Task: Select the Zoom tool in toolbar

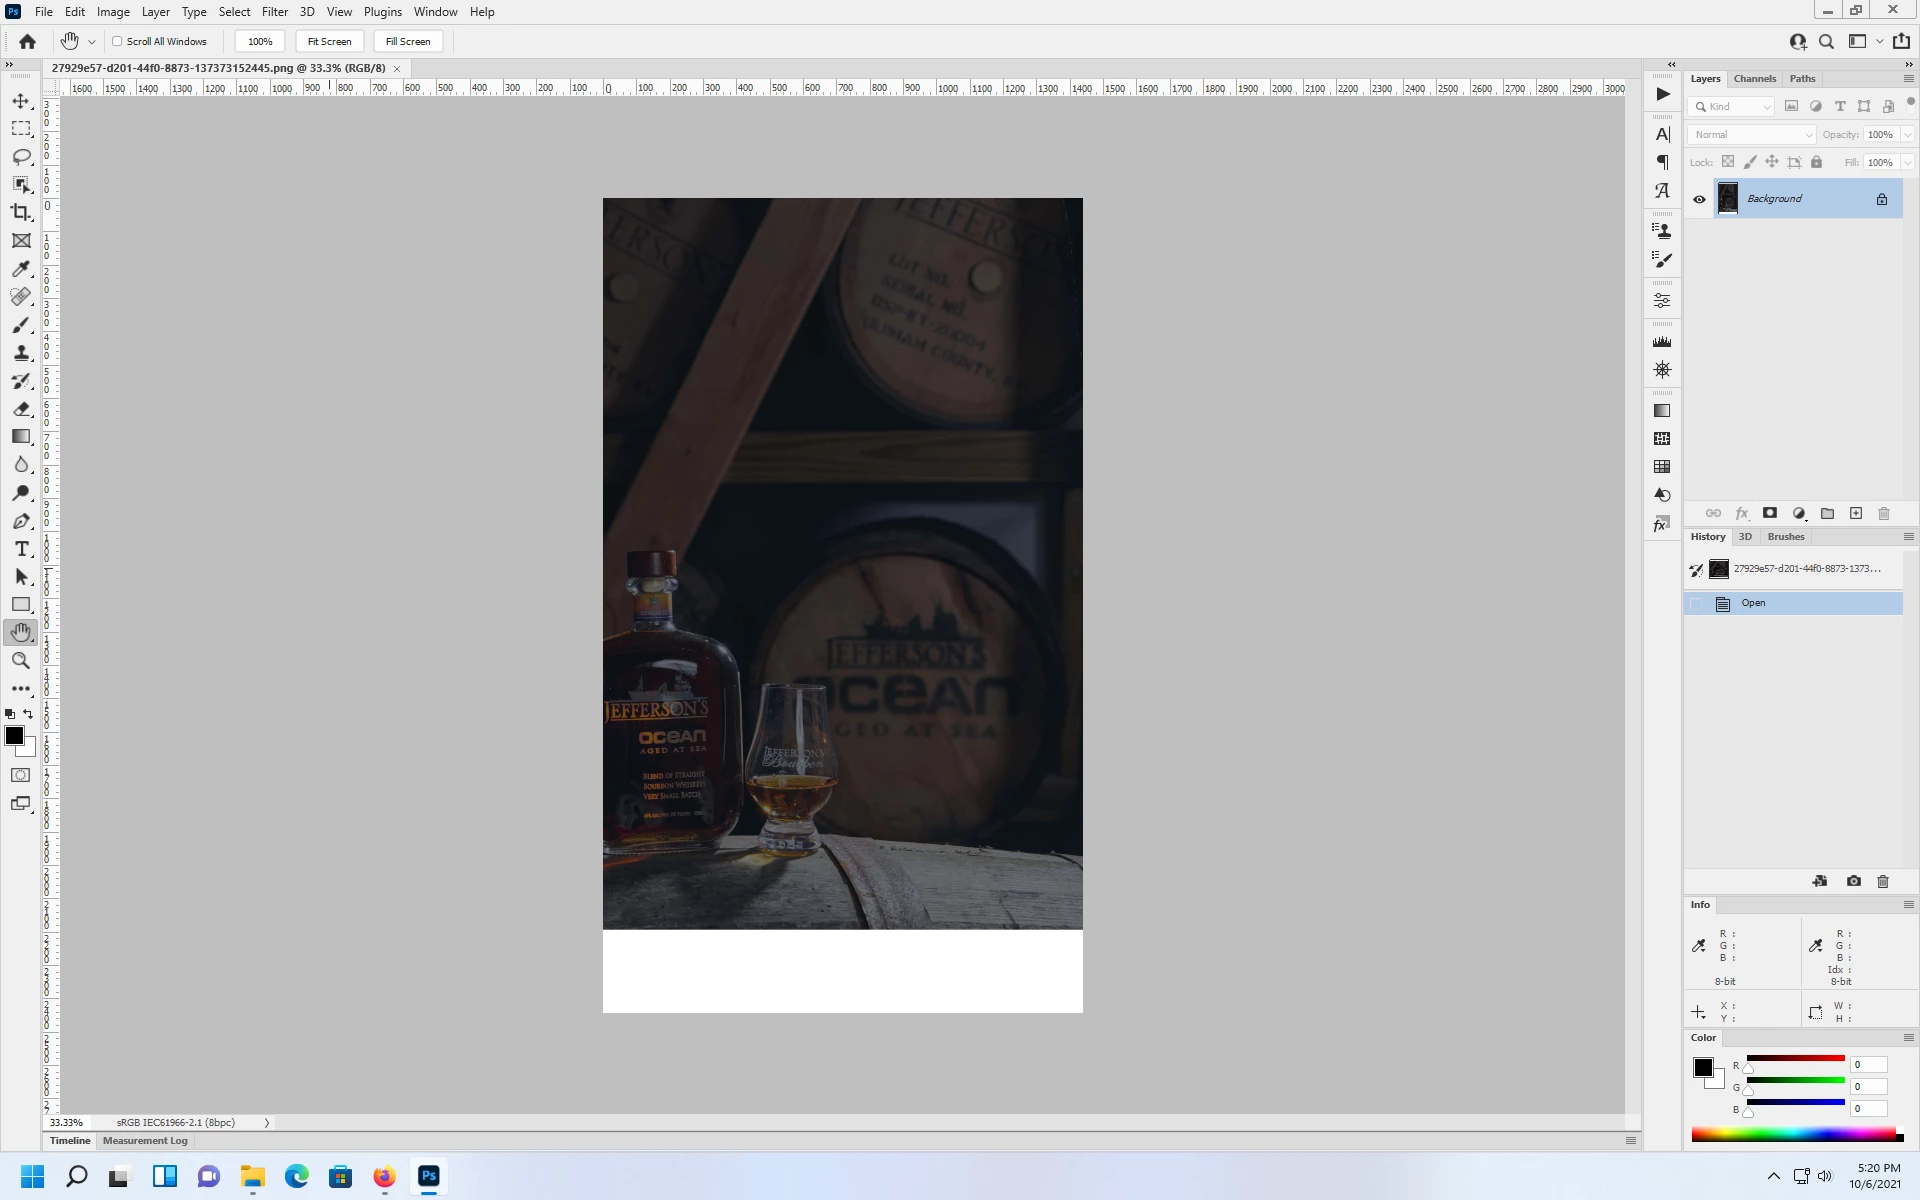Action: 21,660
